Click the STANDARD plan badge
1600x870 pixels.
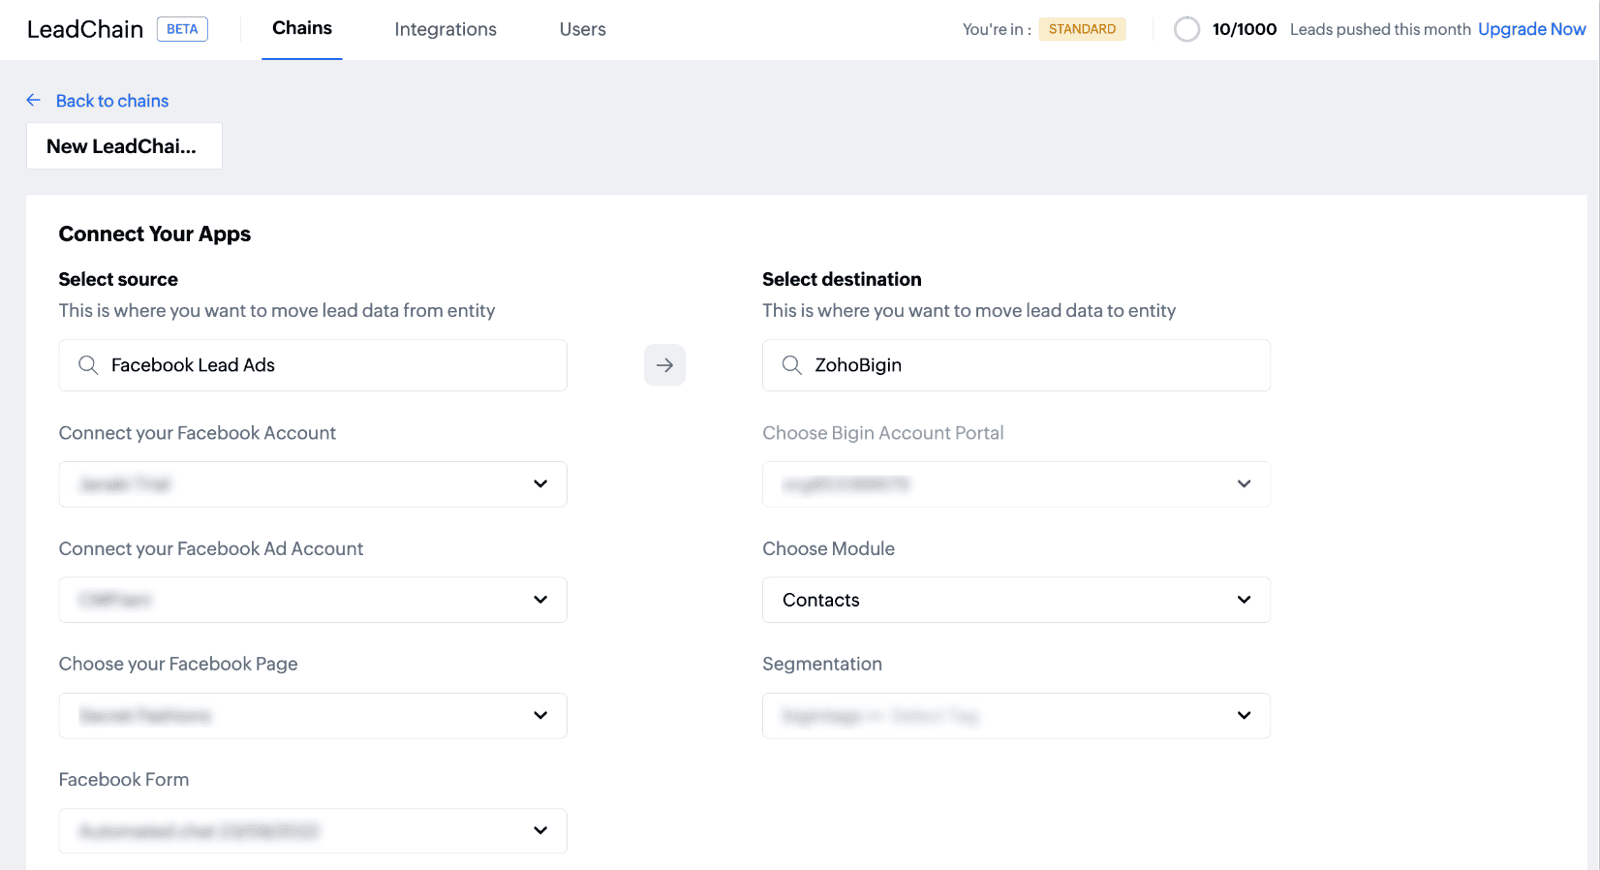tap(1082, 29)
